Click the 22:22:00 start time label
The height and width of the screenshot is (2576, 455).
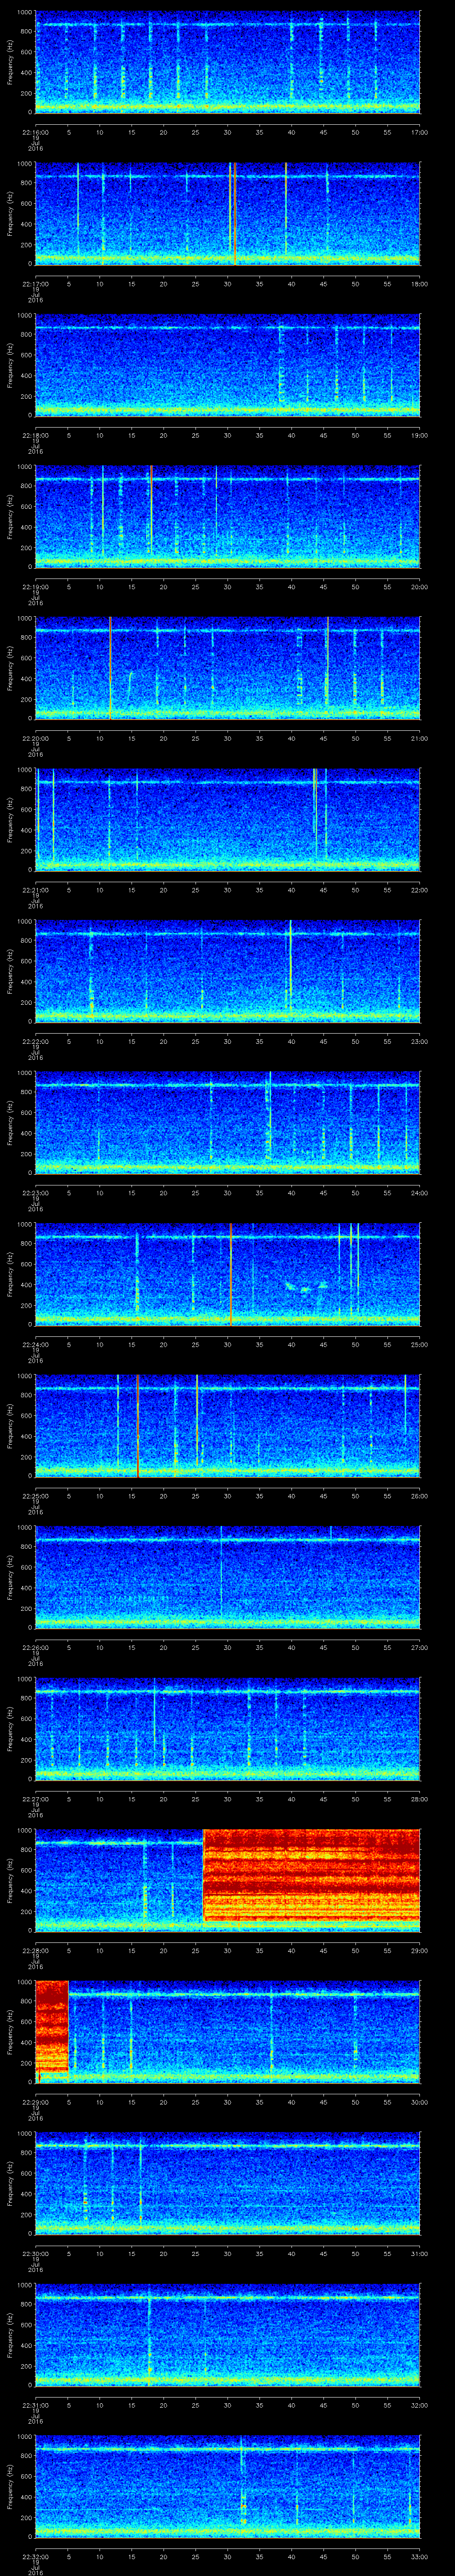click(35, 1041)
